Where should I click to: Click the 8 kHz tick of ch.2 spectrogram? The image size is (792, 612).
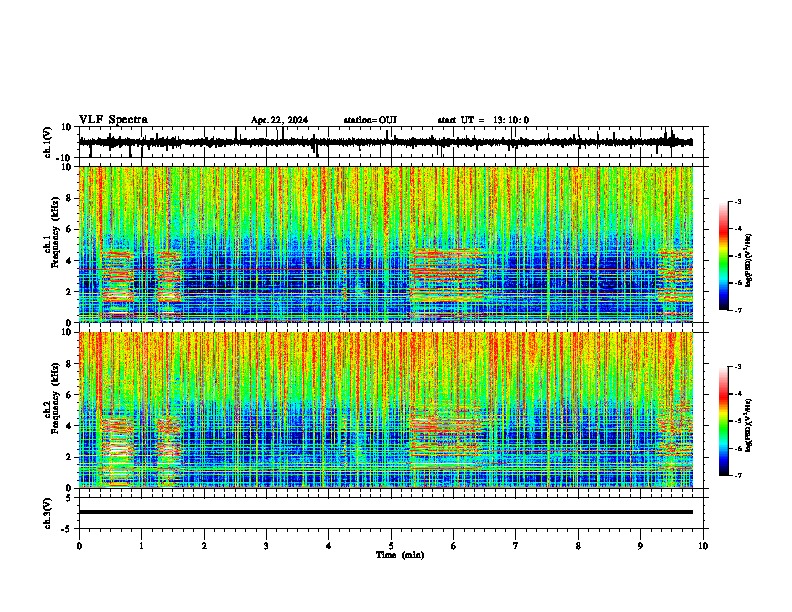click(69, 364)
